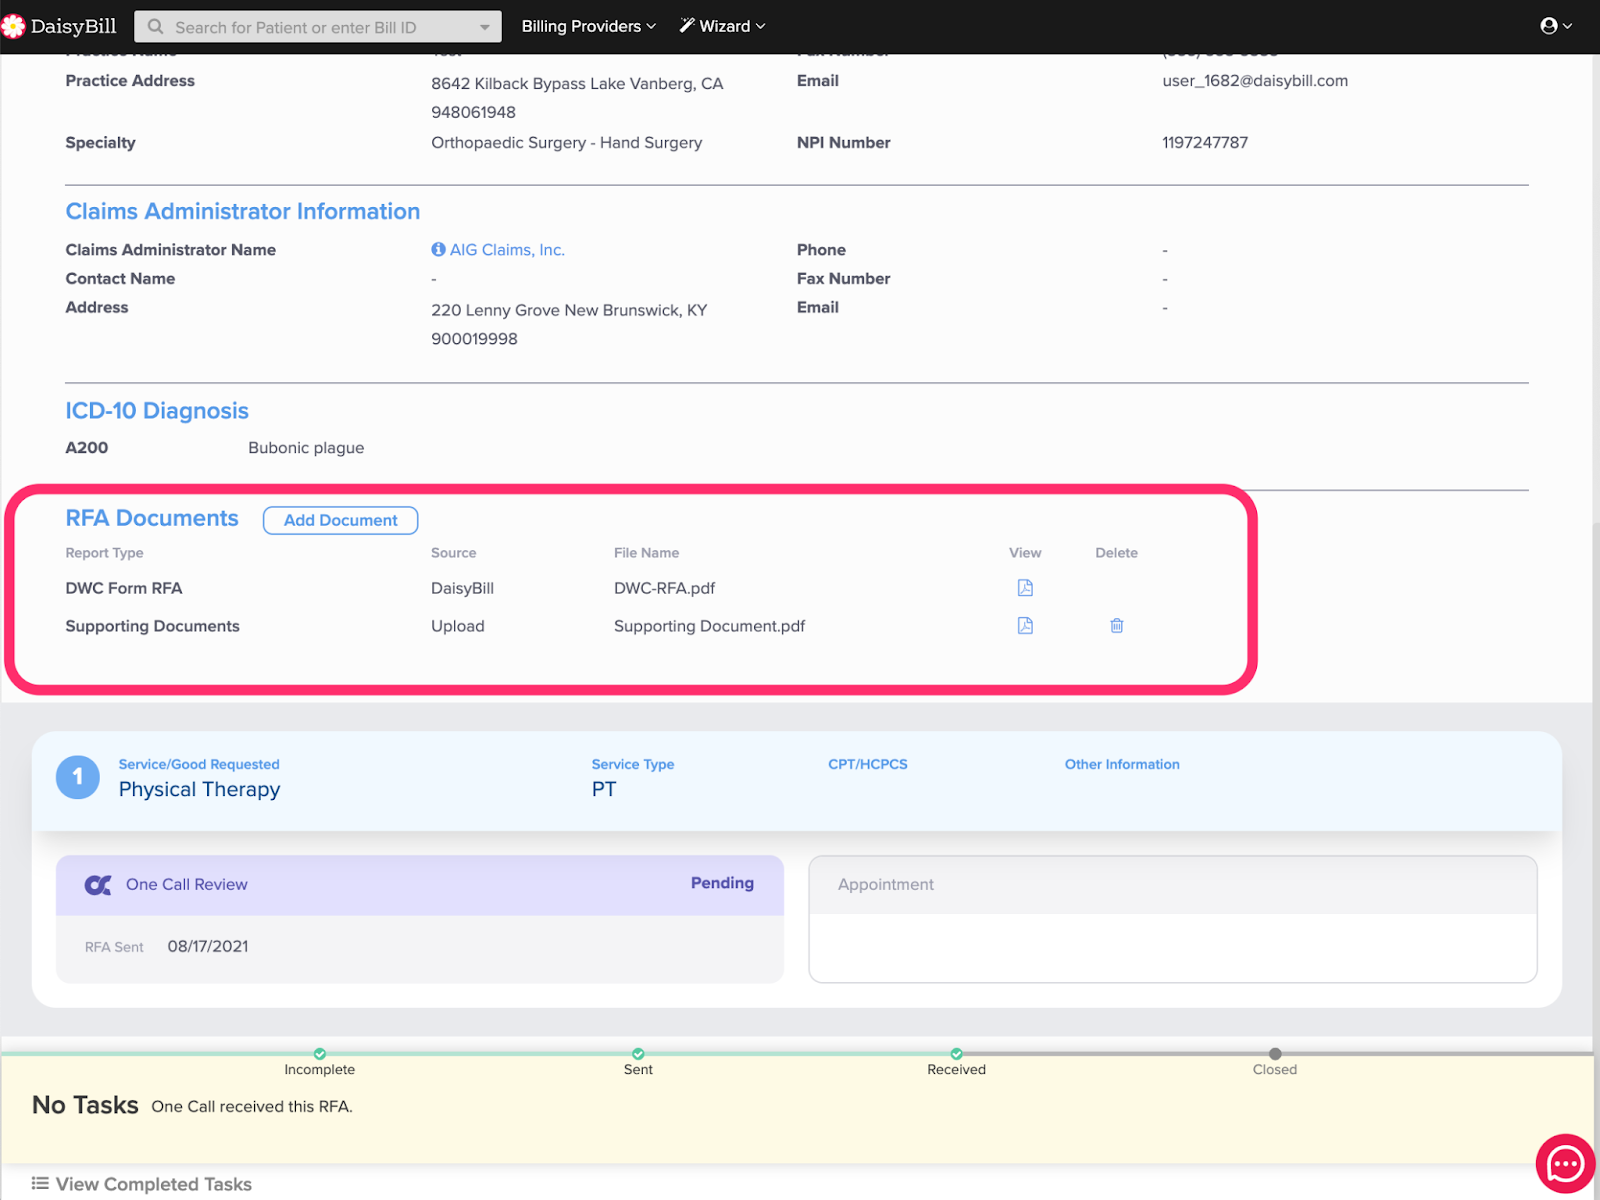This screenshot has width=1600, height=1200.
Task: Open the Wizard menu
Action: point(722,26)
